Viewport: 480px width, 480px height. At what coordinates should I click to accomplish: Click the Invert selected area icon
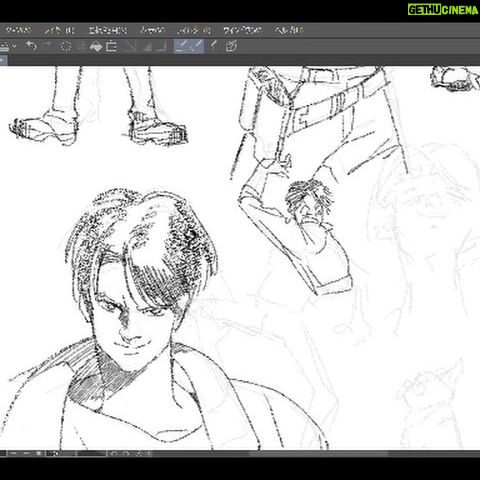tap(147, 46)
